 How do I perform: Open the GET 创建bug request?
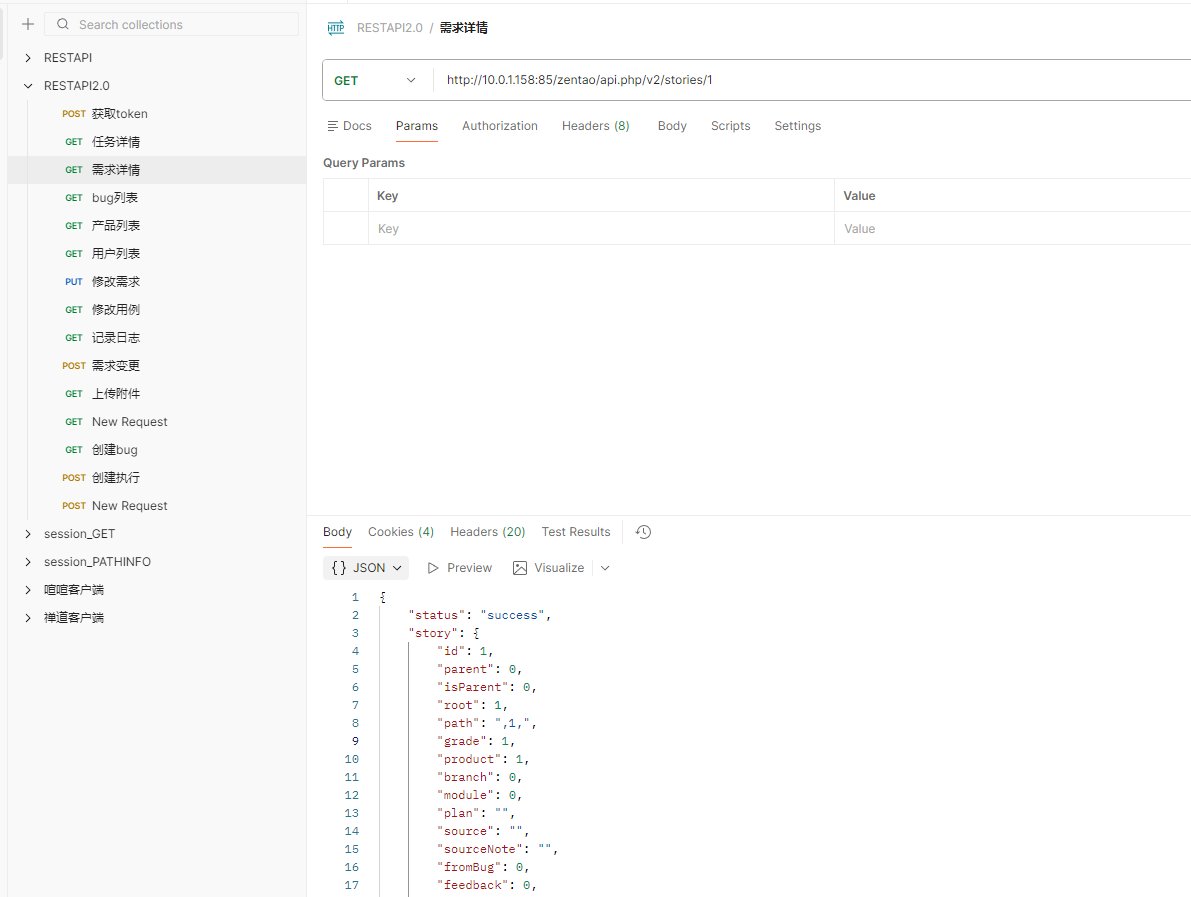157,450
